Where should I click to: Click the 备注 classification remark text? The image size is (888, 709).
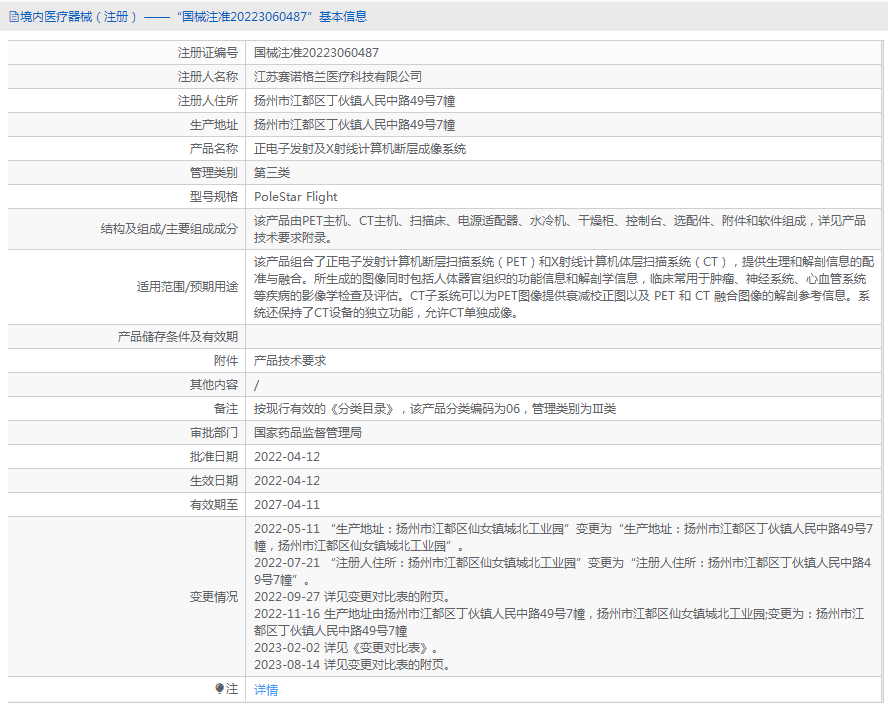click(x=434, y=409)
